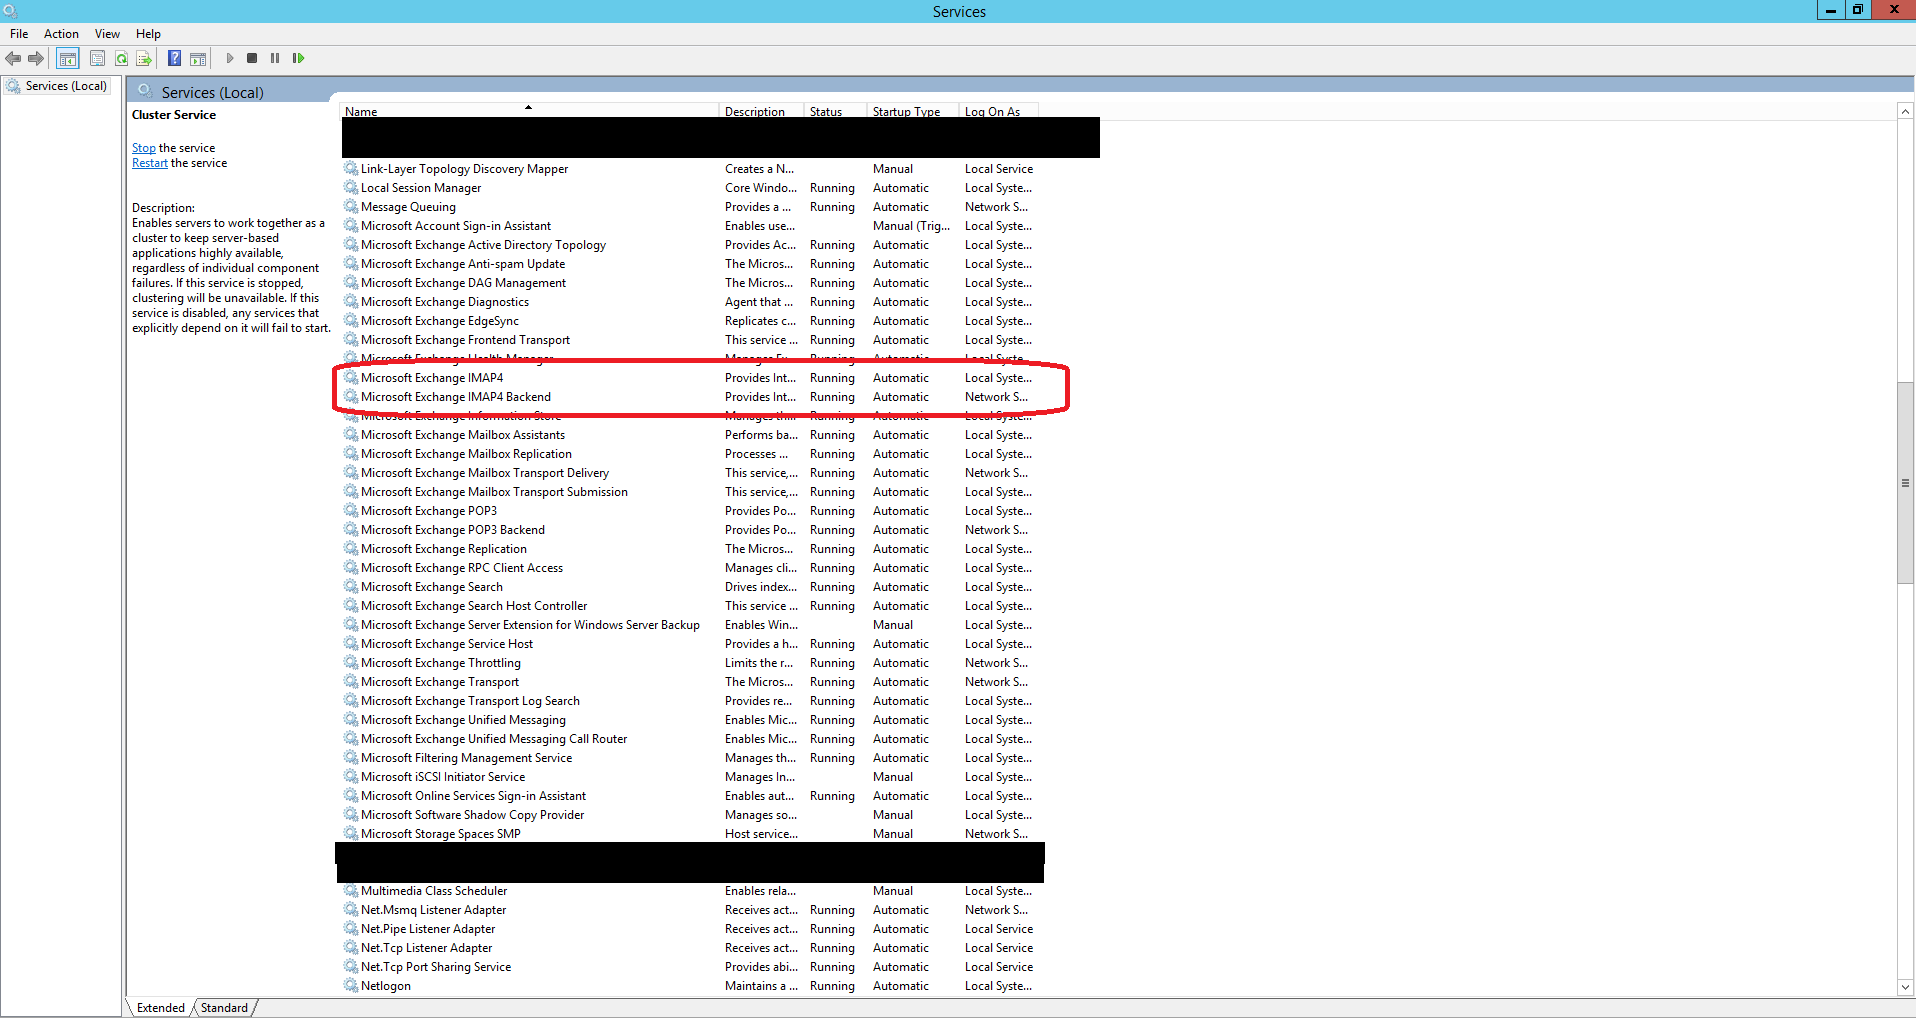Click the gear icon for Microsoft Exchange Throttling
Screen dimensions: 1916x1018
tap(351, 662)
